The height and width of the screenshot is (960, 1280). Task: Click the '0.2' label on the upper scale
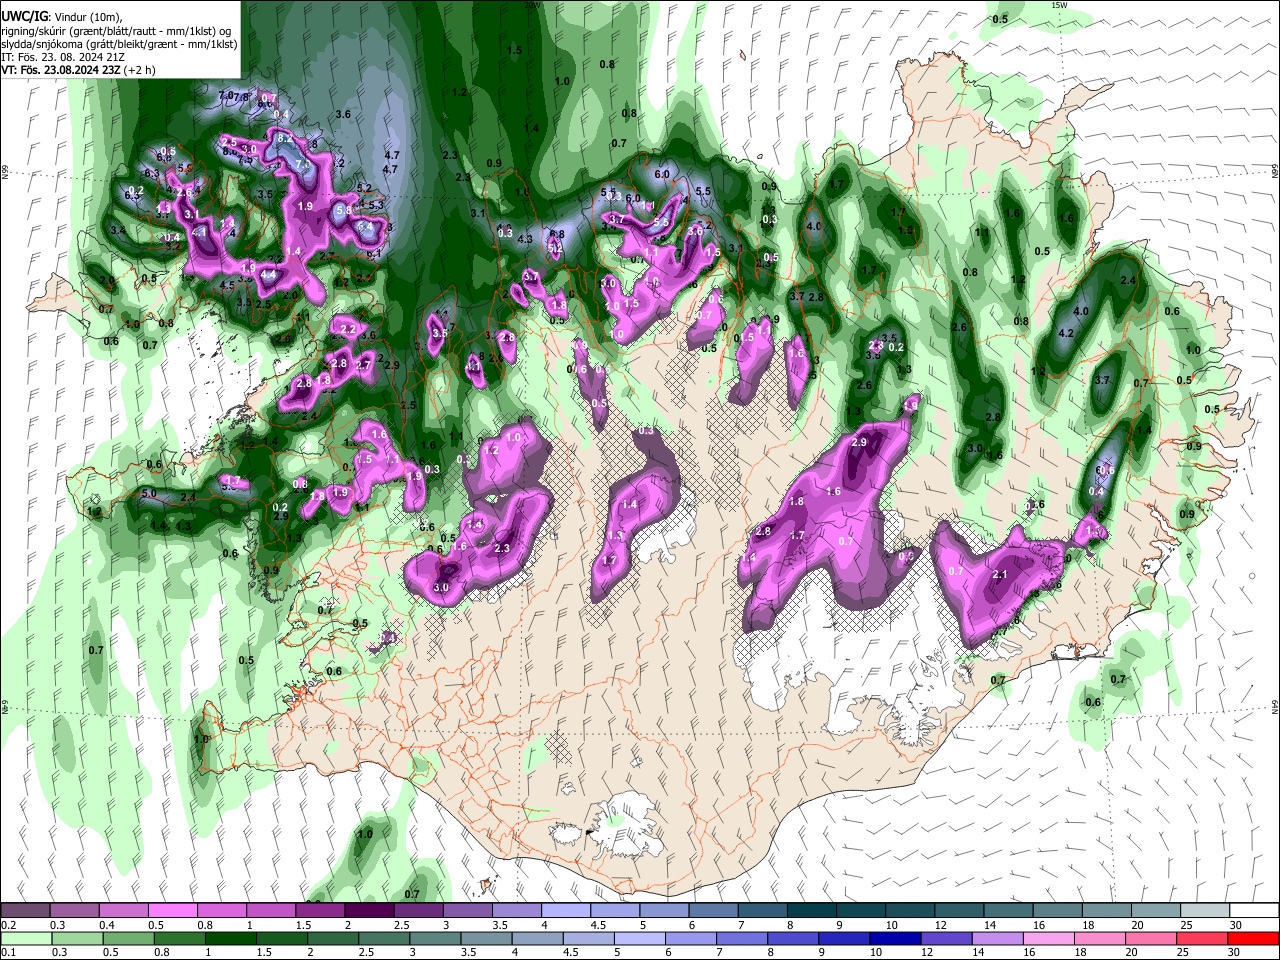(8, 925)
